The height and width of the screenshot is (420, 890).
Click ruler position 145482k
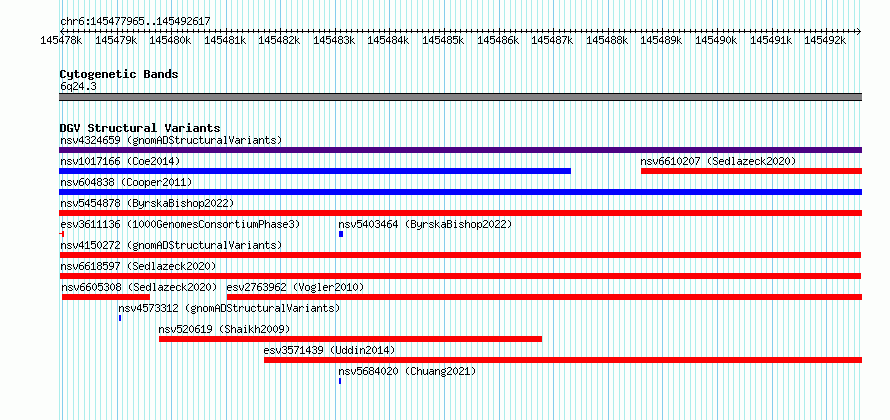pos(279,40)
